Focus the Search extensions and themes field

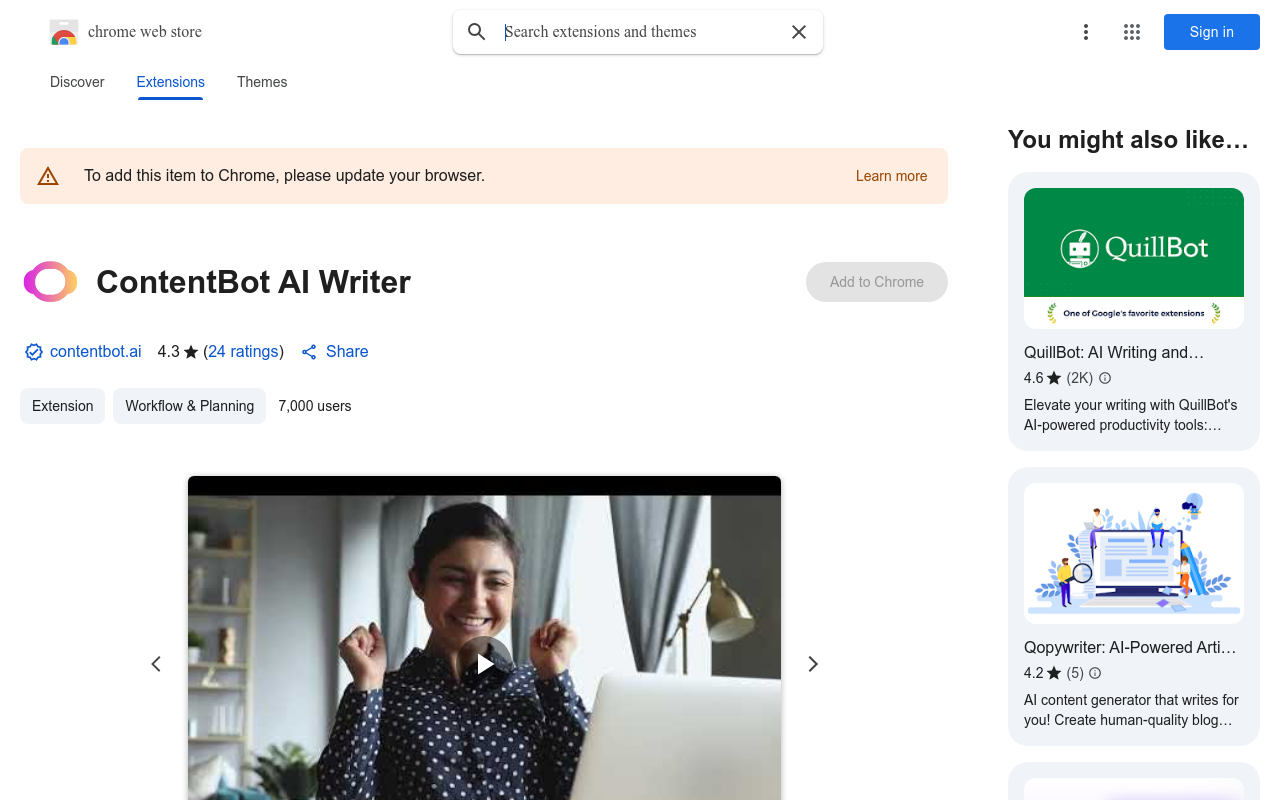(x=640, y=32)
